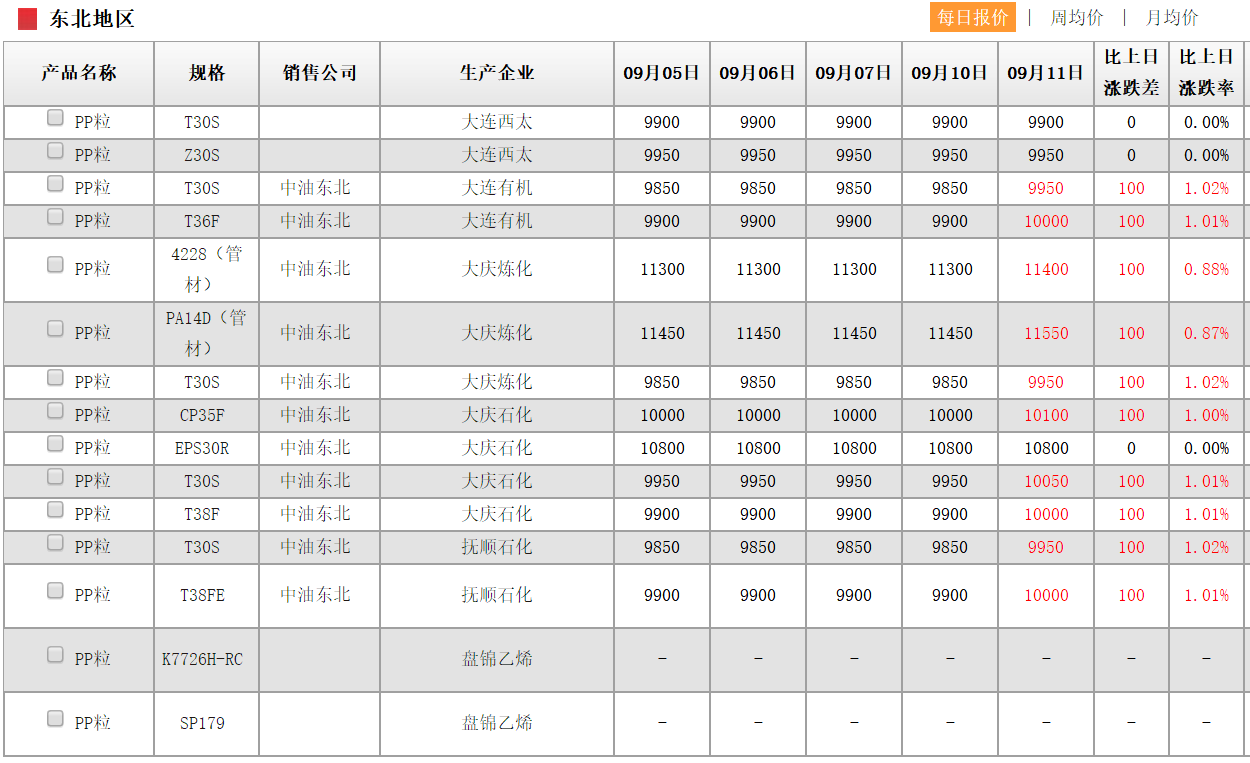Open 中油东北 link in T30S 抚顺石化 row
The height and width of the screenshot is (763, 1250).
click(x=315, y=547)
